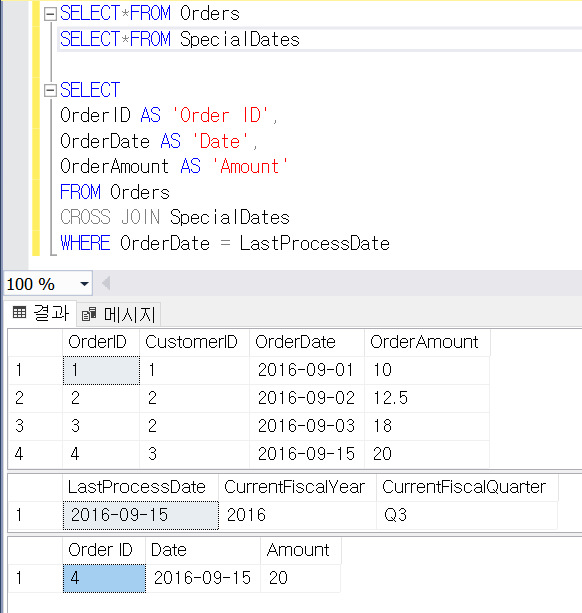This screenshot has height=613, width=582.
Task: Select the CustomerID column header
Action: [x=194, y=342]
